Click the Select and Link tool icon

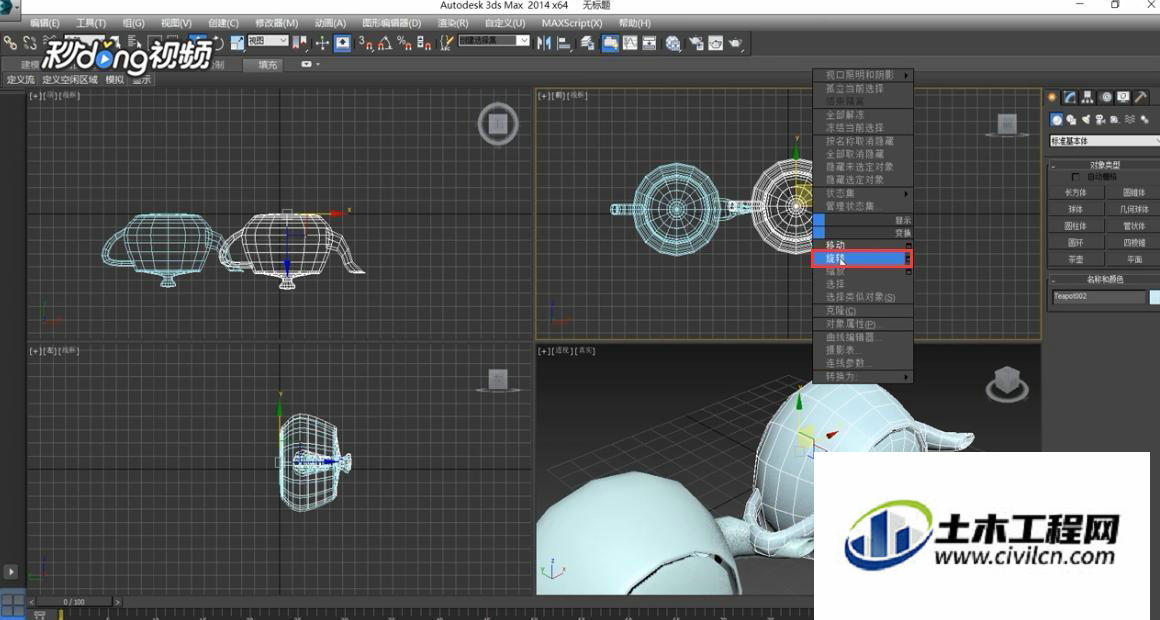click(10, 43)
